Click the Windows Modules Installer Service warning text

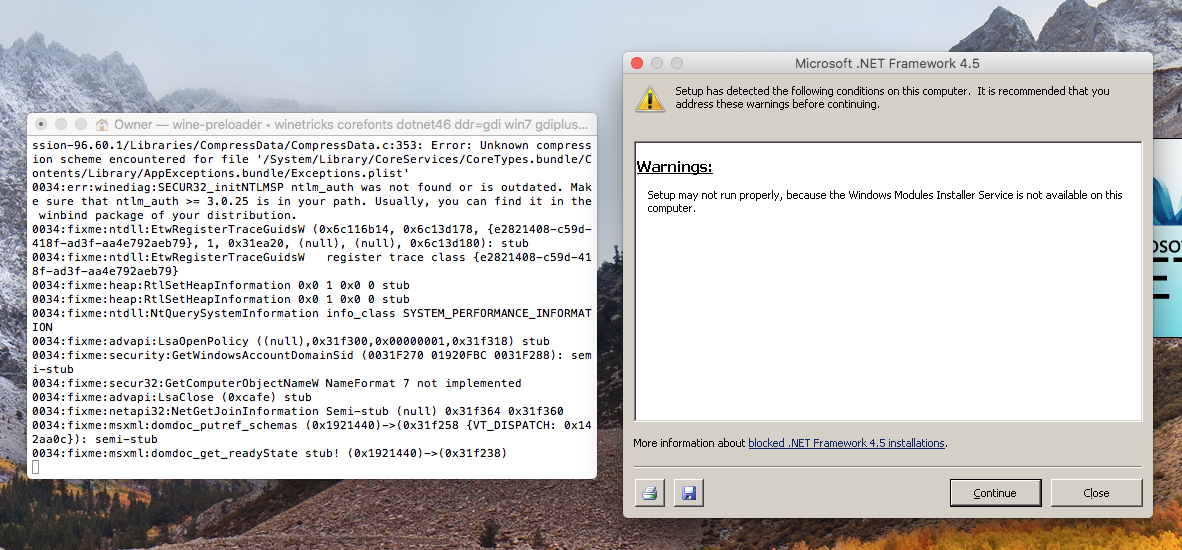point(885,201)
